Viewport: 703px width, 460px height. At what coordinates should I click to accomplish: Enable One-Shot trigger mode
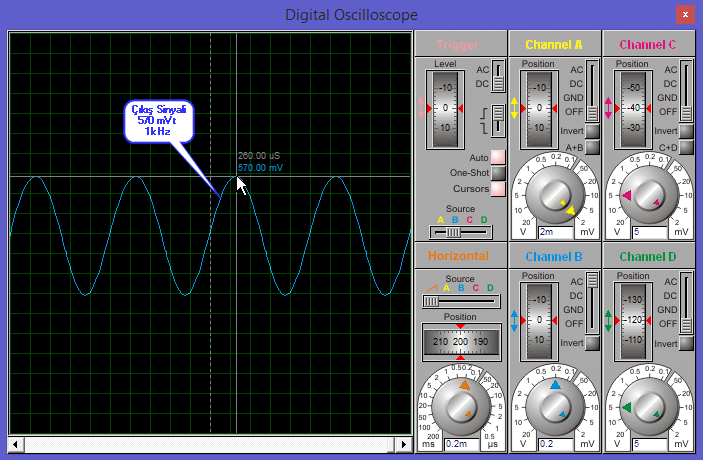coord(497,173)
